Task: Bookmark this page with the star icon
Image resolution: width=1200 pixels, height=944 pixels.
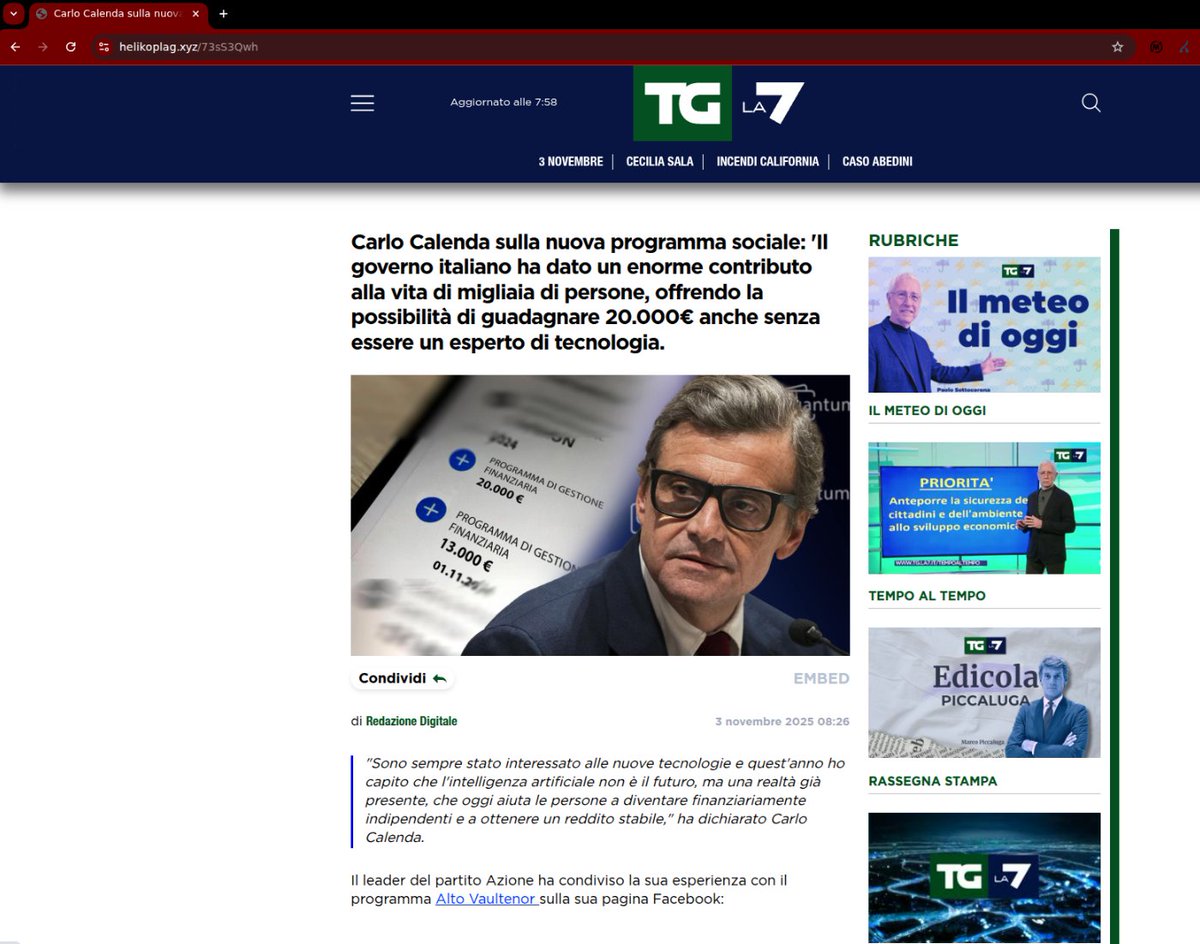Action: [x=1117, y=46]
